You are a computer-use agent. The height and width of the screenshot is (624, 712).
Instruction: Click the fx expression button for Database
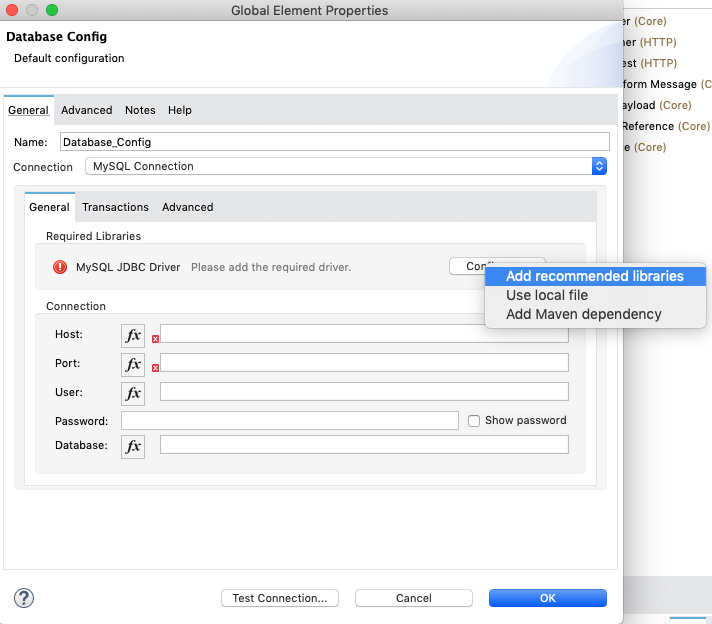pos(133,446)
